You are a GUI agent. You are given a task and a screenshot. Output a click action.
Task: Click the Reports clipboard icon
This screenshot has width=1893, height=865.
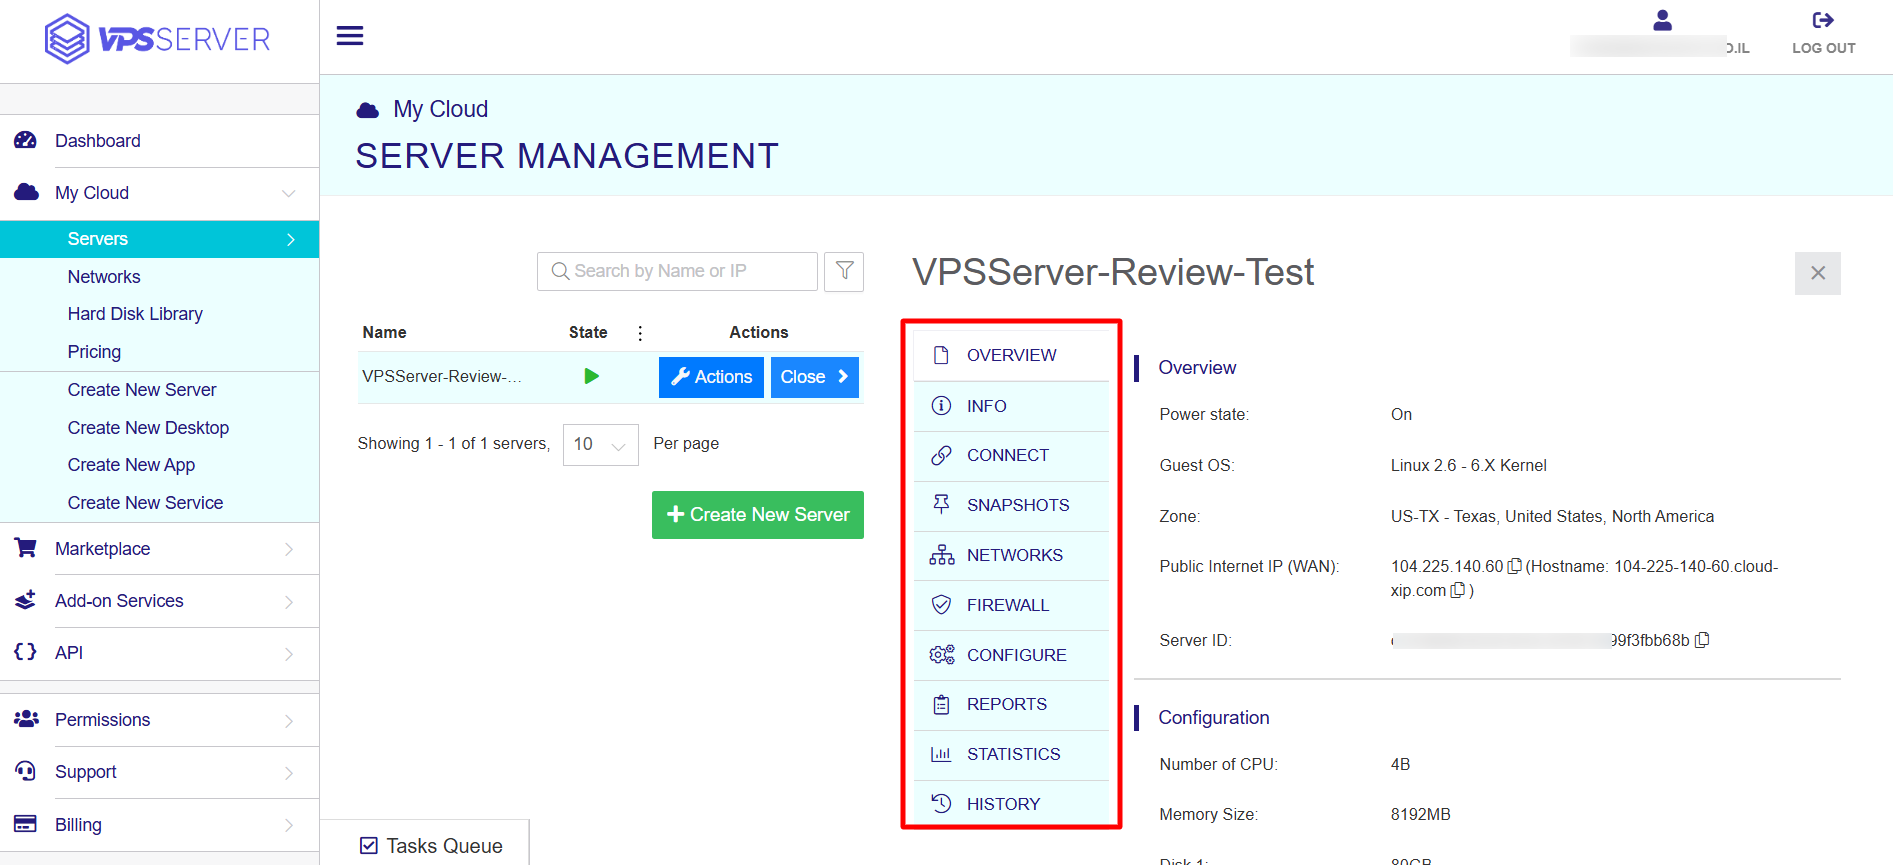tap(941, 704)
